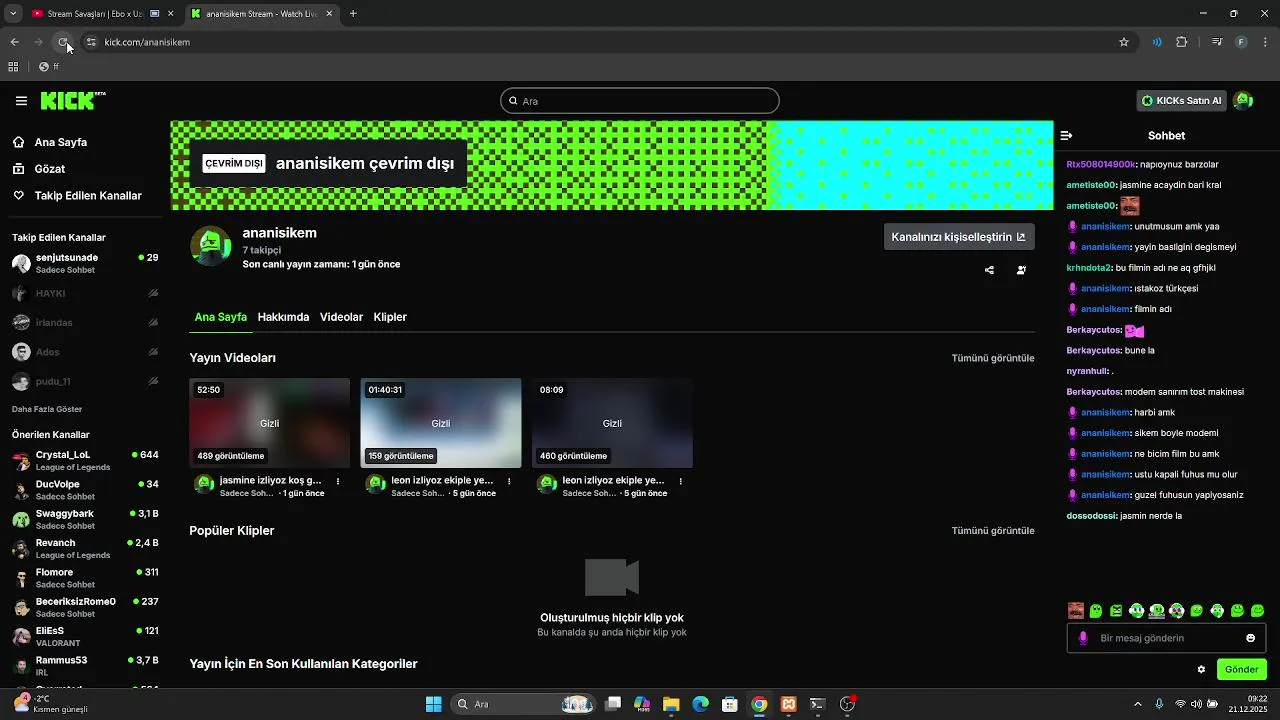Open the 52:50 video thumbnail

pyautogui.click(x=270, y=423)
